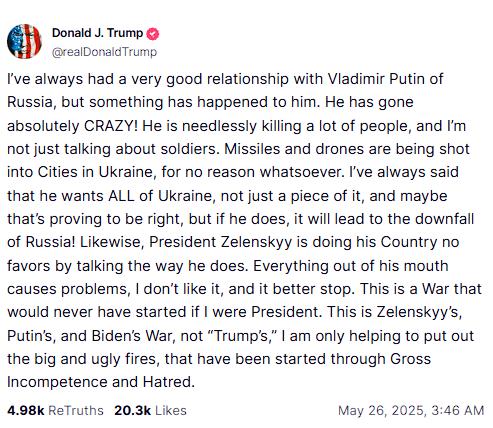Click the Likes label
The image size is (493, 428).
pos(171,411)
